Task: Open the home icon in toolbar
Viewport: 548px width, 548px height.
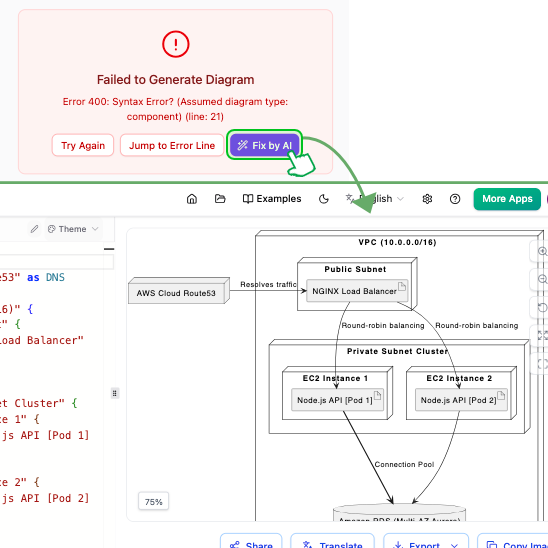Action: tap(192, 199)
